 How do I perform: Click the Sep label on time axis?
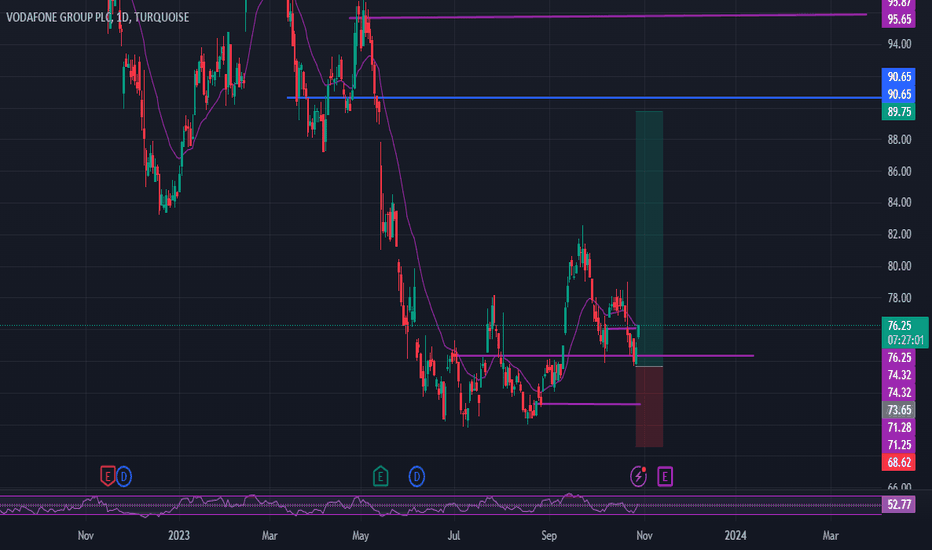click(549, 536)
